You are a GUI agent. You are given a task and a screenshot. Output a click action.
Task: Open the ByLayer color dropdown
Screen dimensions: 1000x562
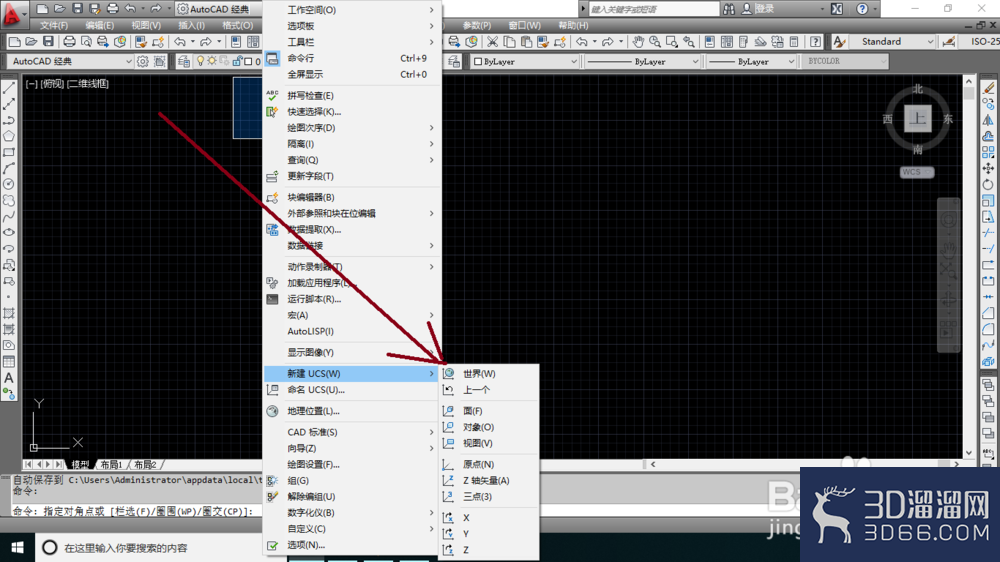(x=525, y=61)
